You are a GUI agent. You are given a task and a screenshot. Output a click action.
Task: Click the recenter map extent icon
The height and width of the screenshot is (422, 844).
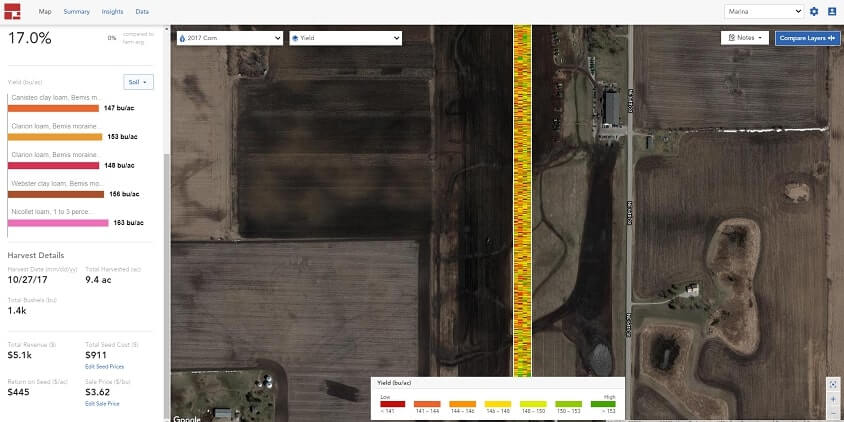pyautogui.click(x=833, y=385)
